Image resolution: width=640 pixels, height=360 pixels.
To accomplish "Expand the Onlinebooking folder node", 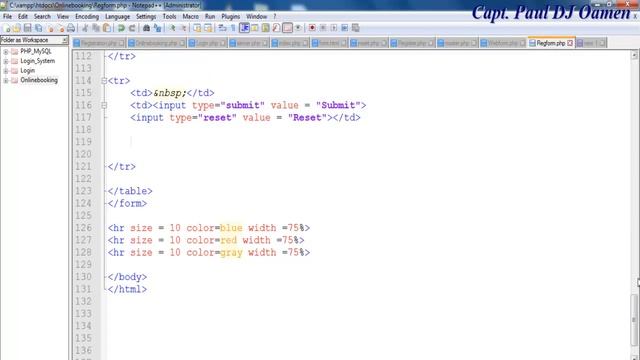I will point(6,80).
